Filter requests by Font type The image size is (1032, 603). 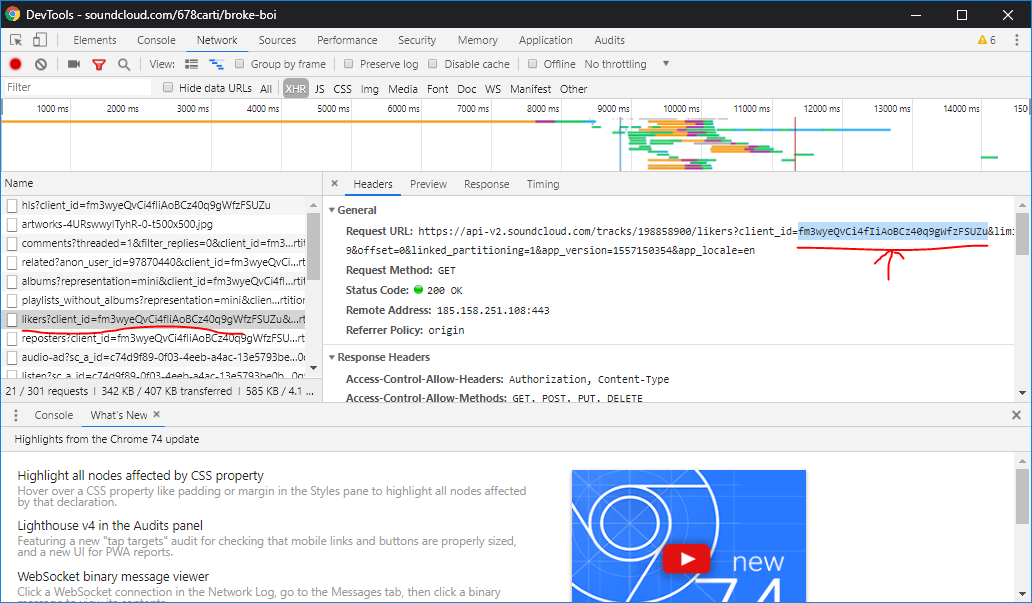pos(437,88)
